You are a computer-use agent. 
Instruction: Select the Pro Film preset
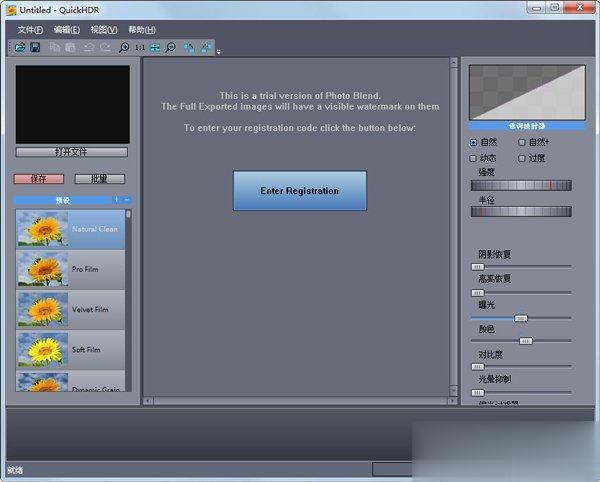(70, 269)
